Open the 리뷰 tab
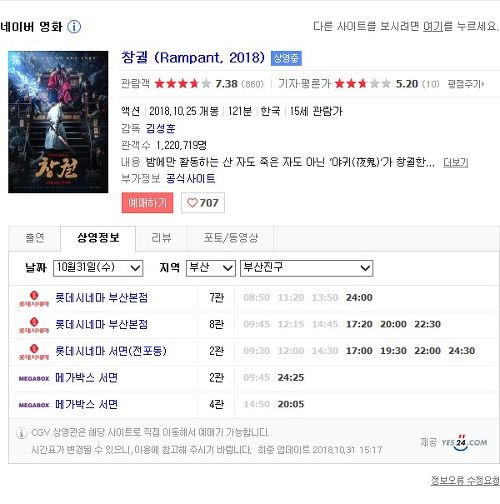Viewport: 500px width, 504px height. (x=161, y=238)
